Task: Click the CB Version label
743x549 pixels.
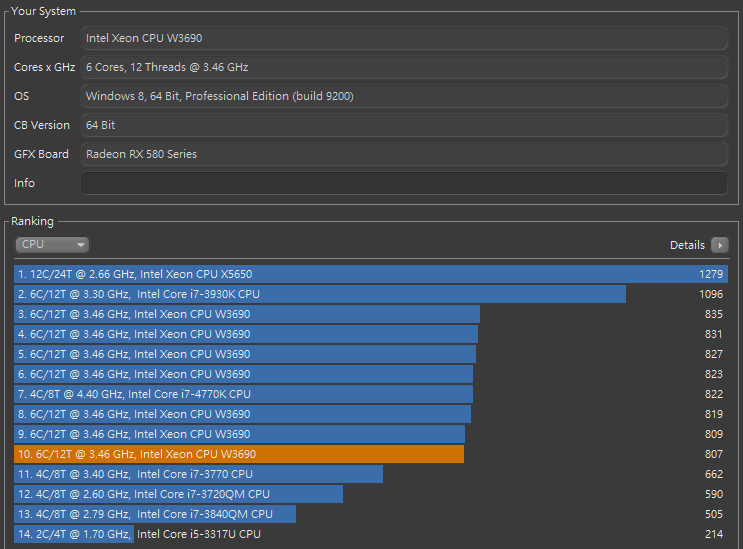Action: (42, 125)
